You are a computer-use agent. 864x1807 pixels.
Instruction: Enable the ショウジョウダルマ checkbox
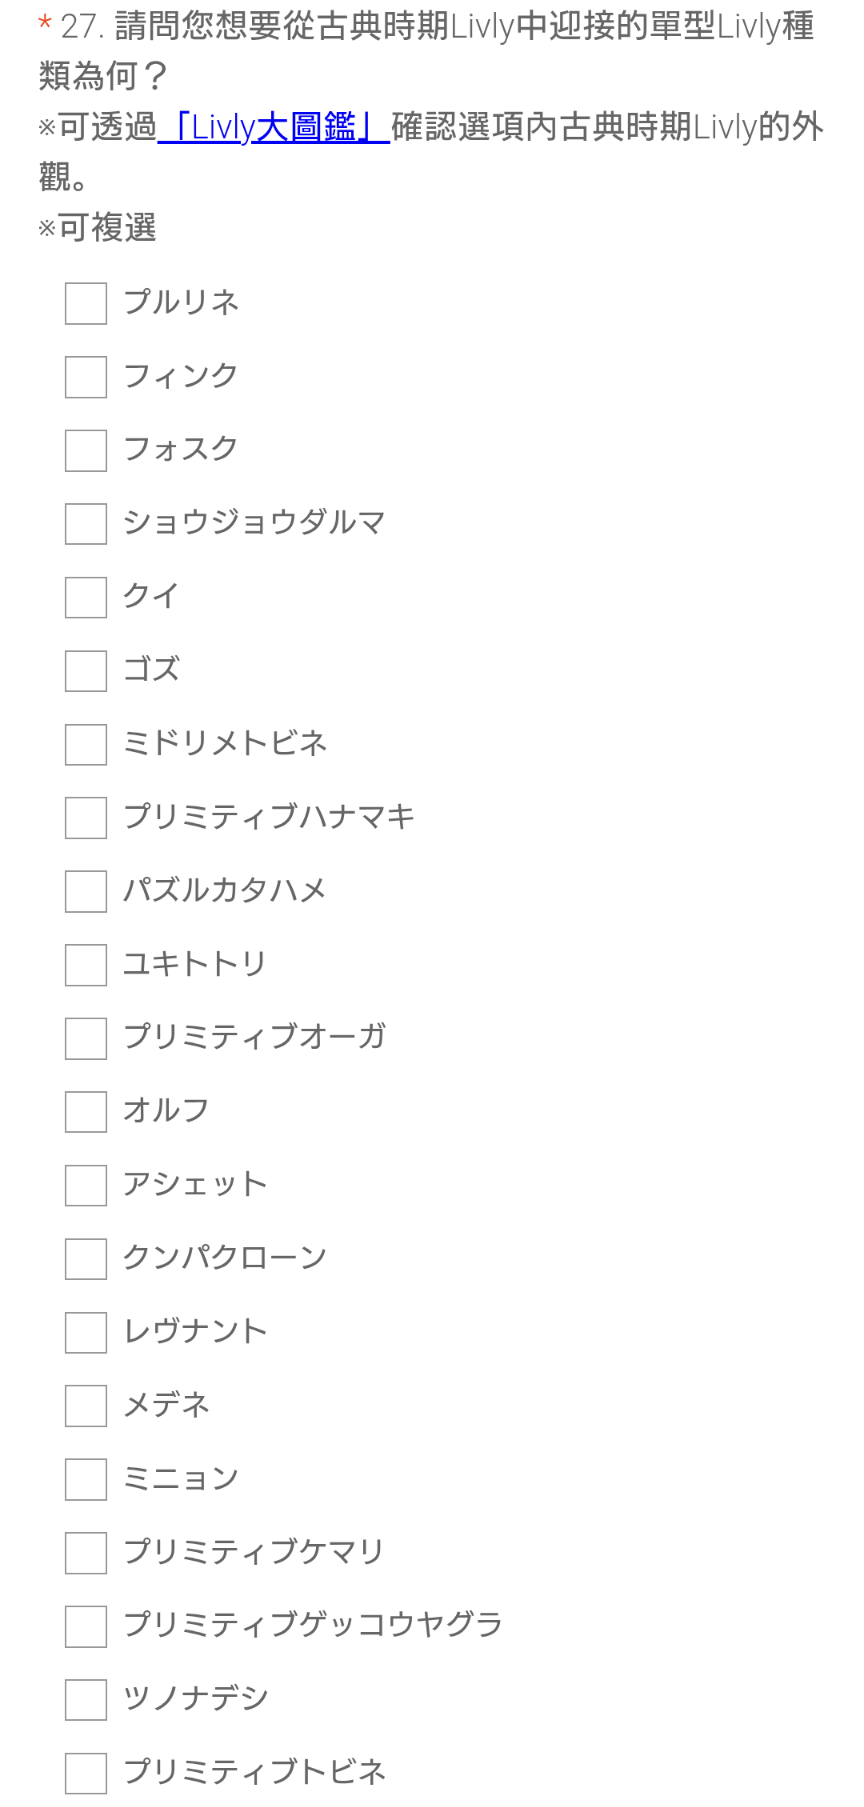[x=86, y=524]
